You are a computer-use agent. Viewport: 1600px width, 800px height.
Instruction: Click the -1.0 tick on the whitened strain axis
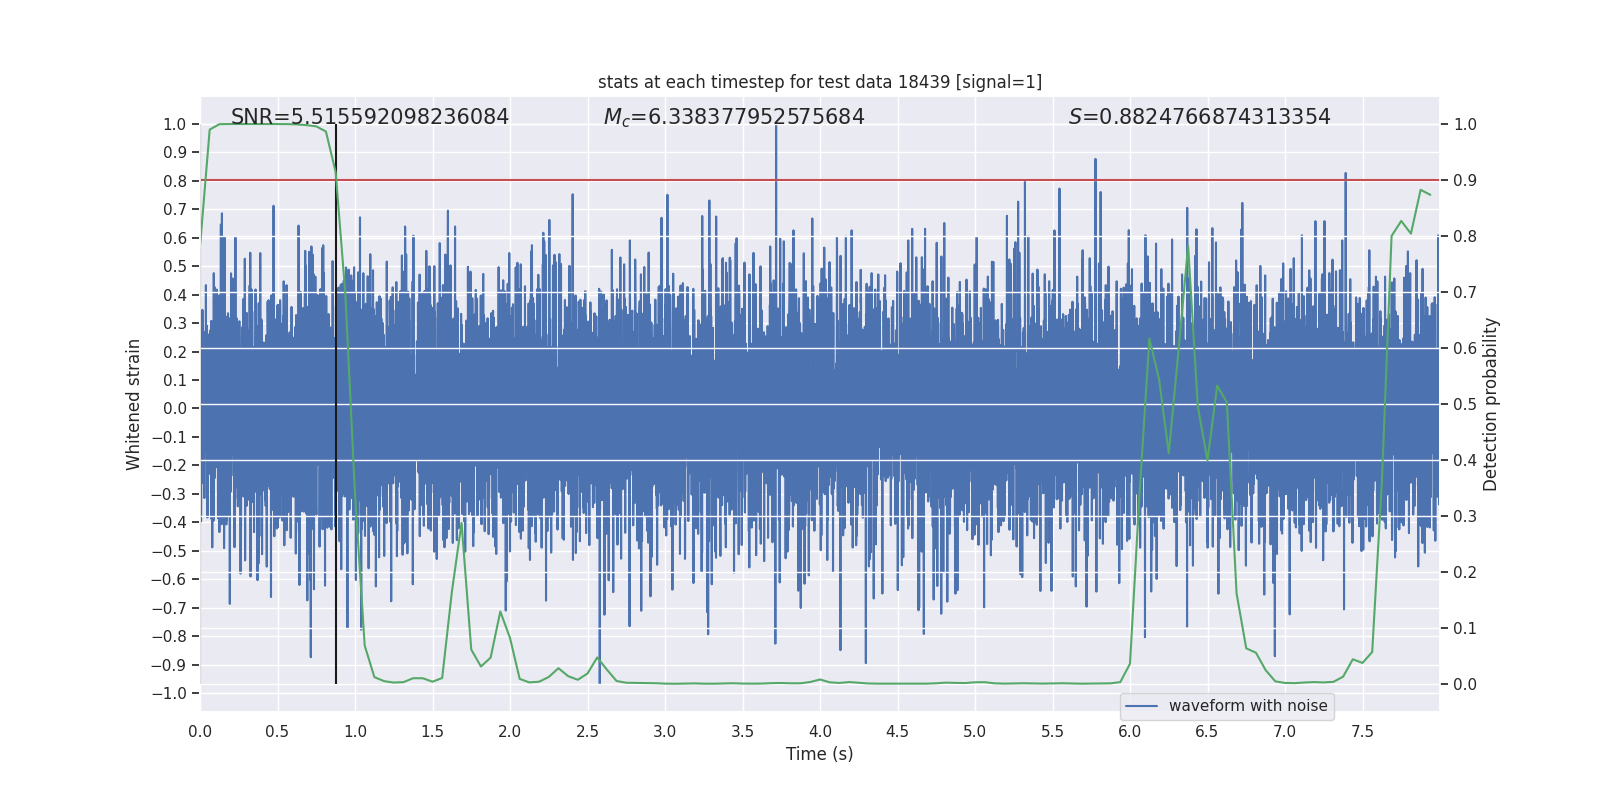click(x=172, y=693)
